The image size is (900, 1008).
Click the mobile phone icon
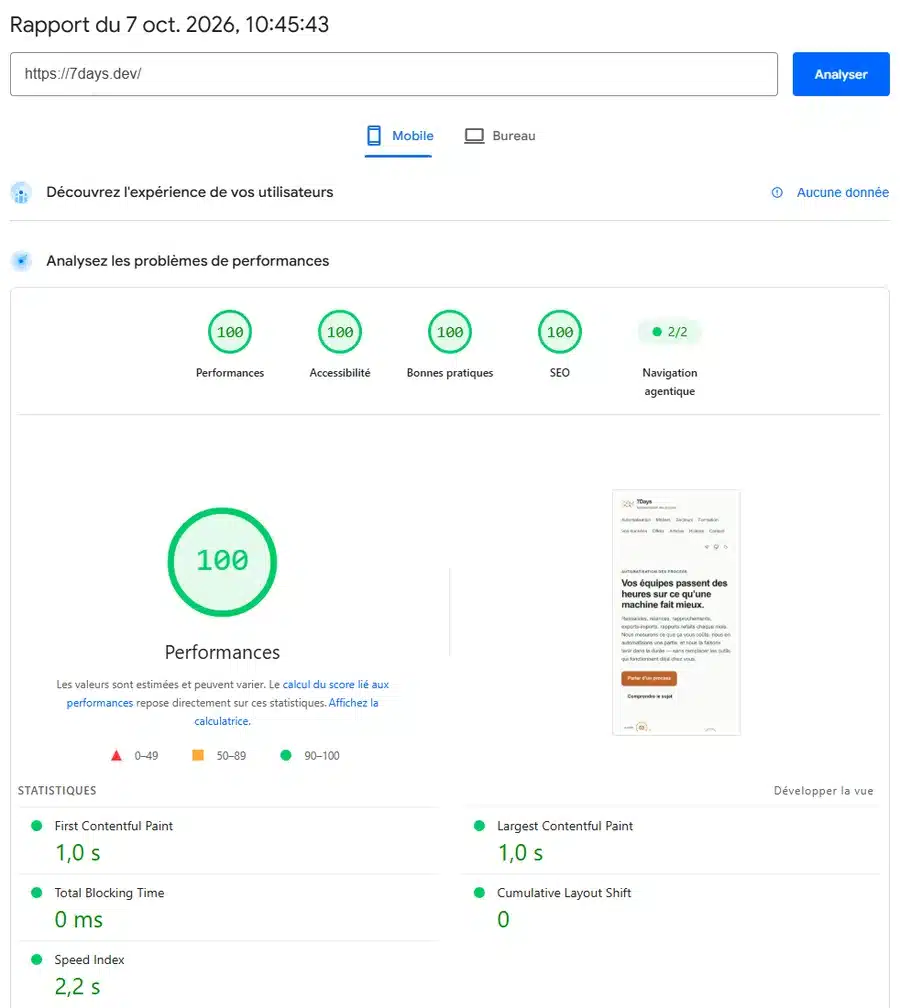pos(374,136)
